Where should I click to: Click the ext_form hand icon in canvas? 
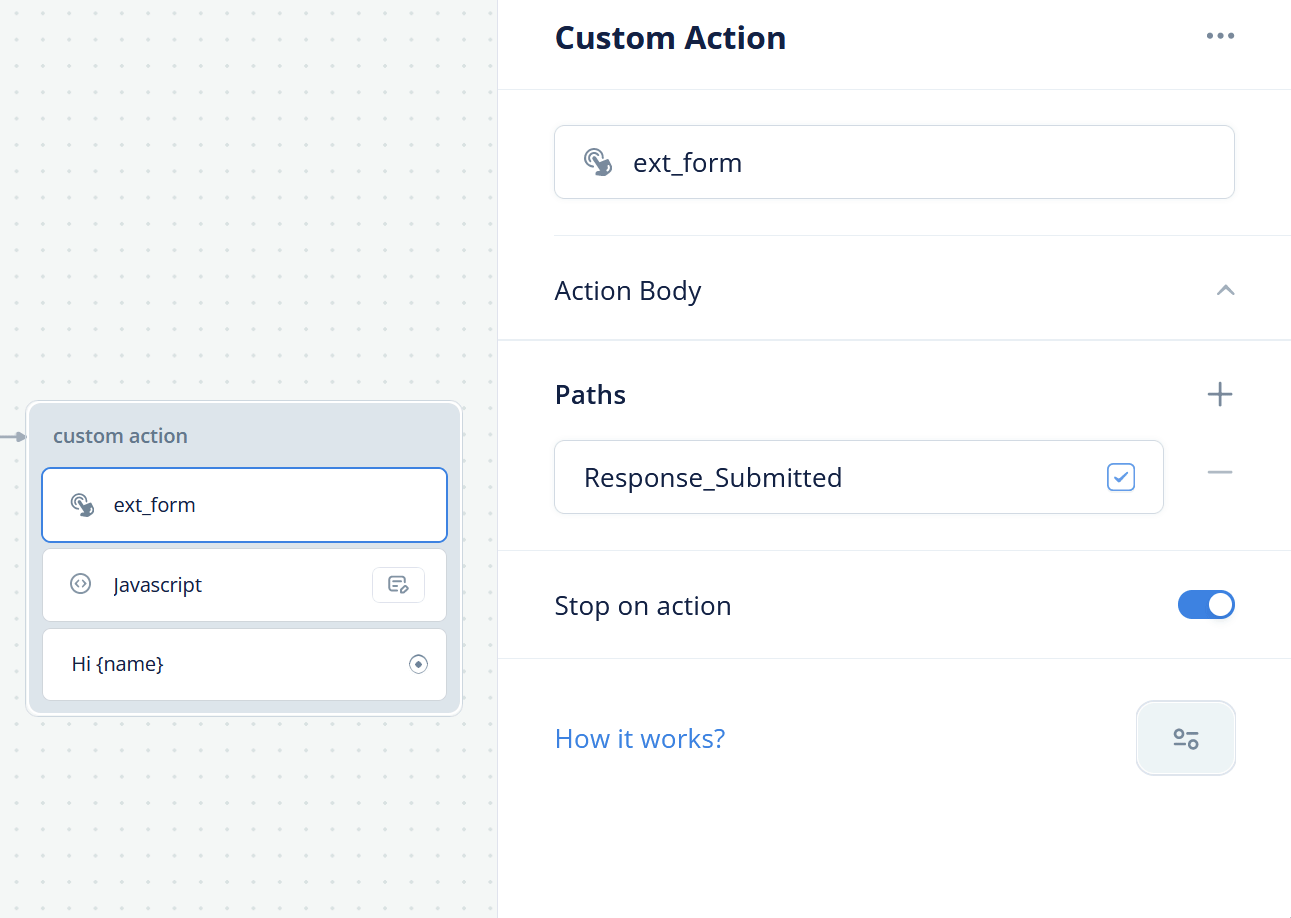point(82,505)
